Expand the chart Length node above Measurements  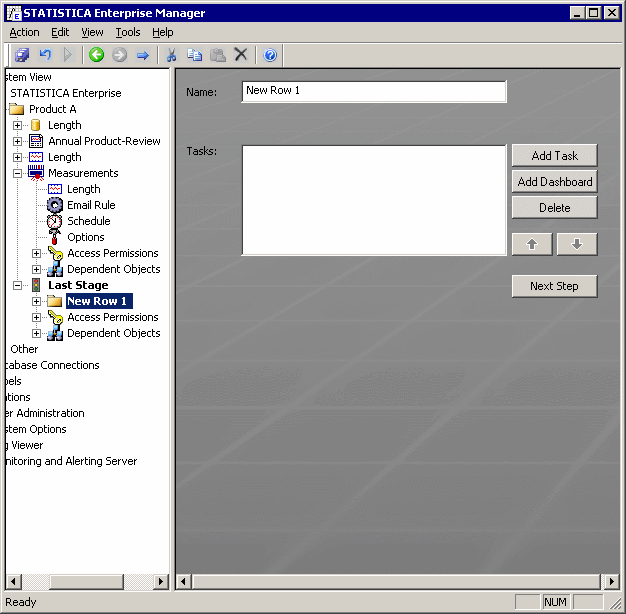[x=17, y=157]
